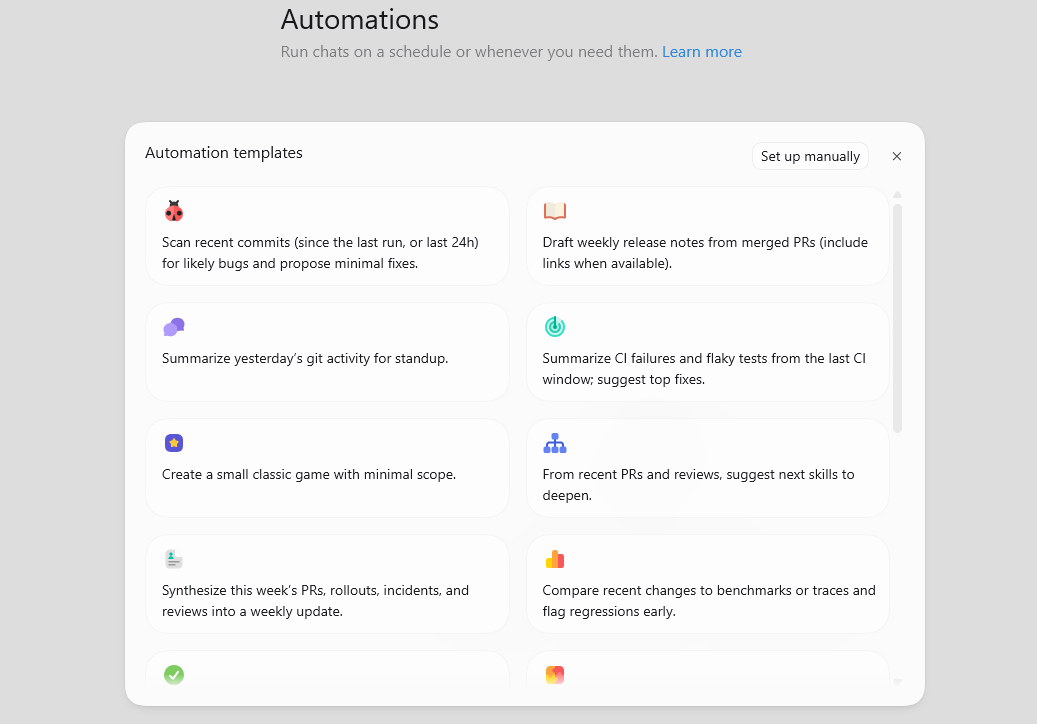Click the document weekly update icon
Image resolution: width=1037 pixels, height=724 pixels.
[x=174, y=559]
